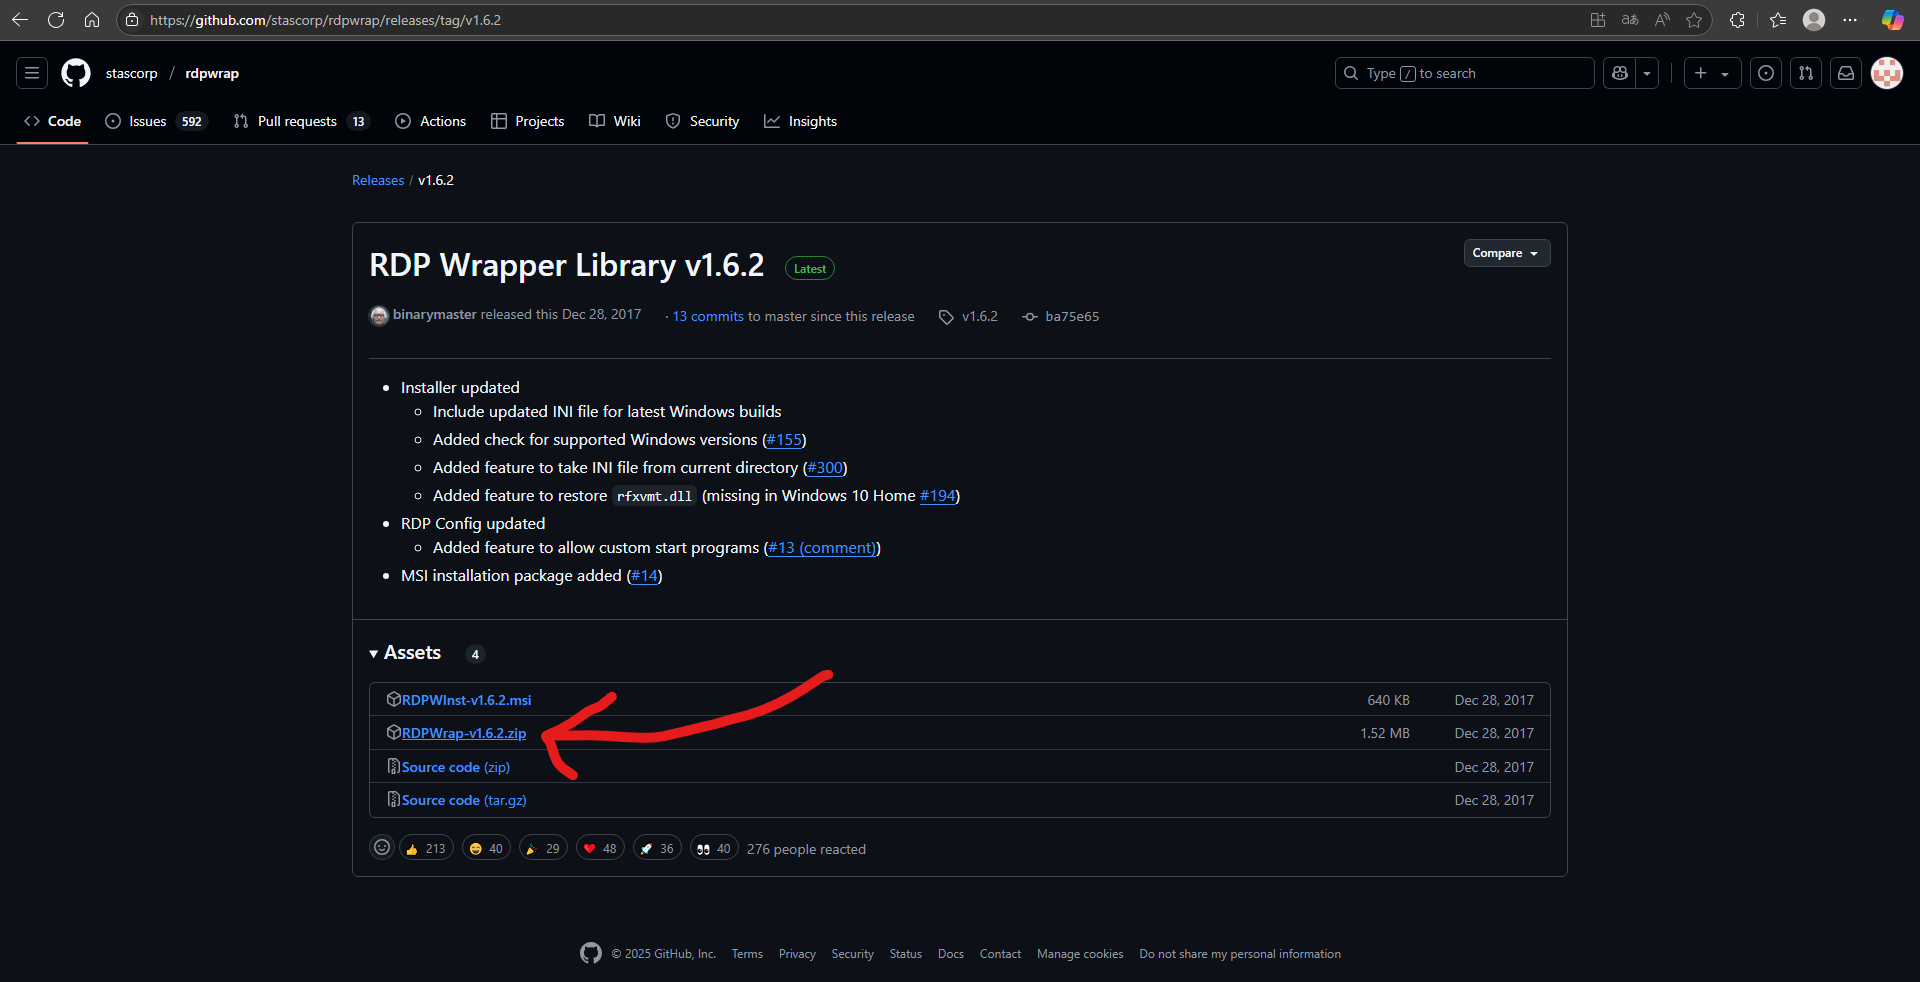Open the Wiki tab

615,121
